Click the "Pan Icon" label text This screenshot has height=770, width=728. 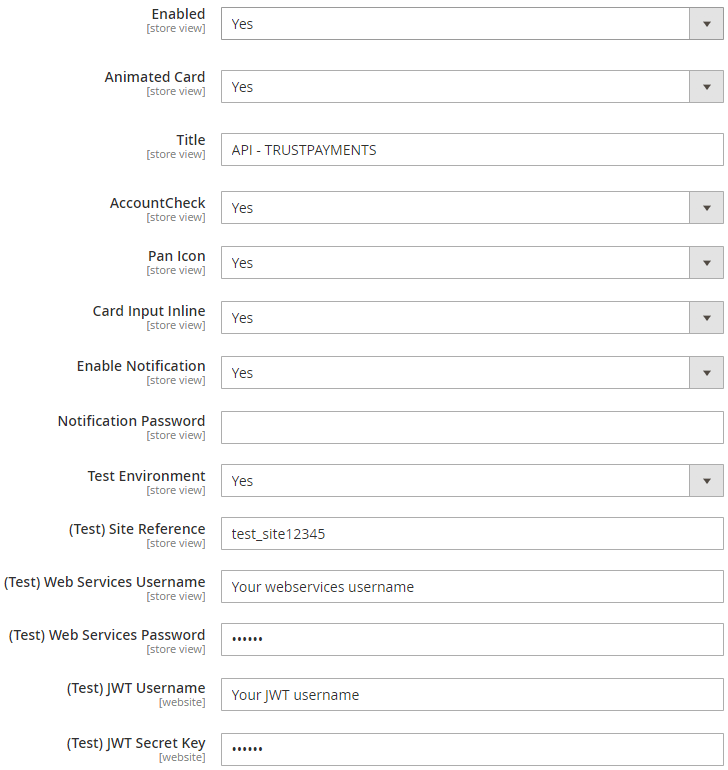(177, 256)
